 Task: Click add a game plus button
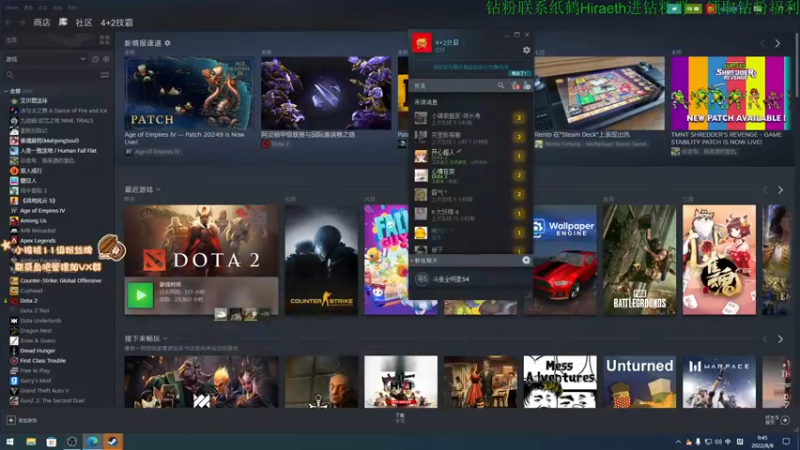point(11,420)
